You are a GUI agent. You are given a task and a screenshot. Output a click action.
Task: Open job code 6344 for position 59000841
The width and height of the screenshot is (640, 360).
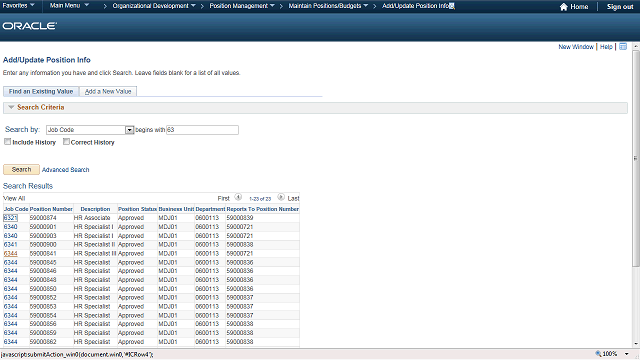click(x=11, y=253)
